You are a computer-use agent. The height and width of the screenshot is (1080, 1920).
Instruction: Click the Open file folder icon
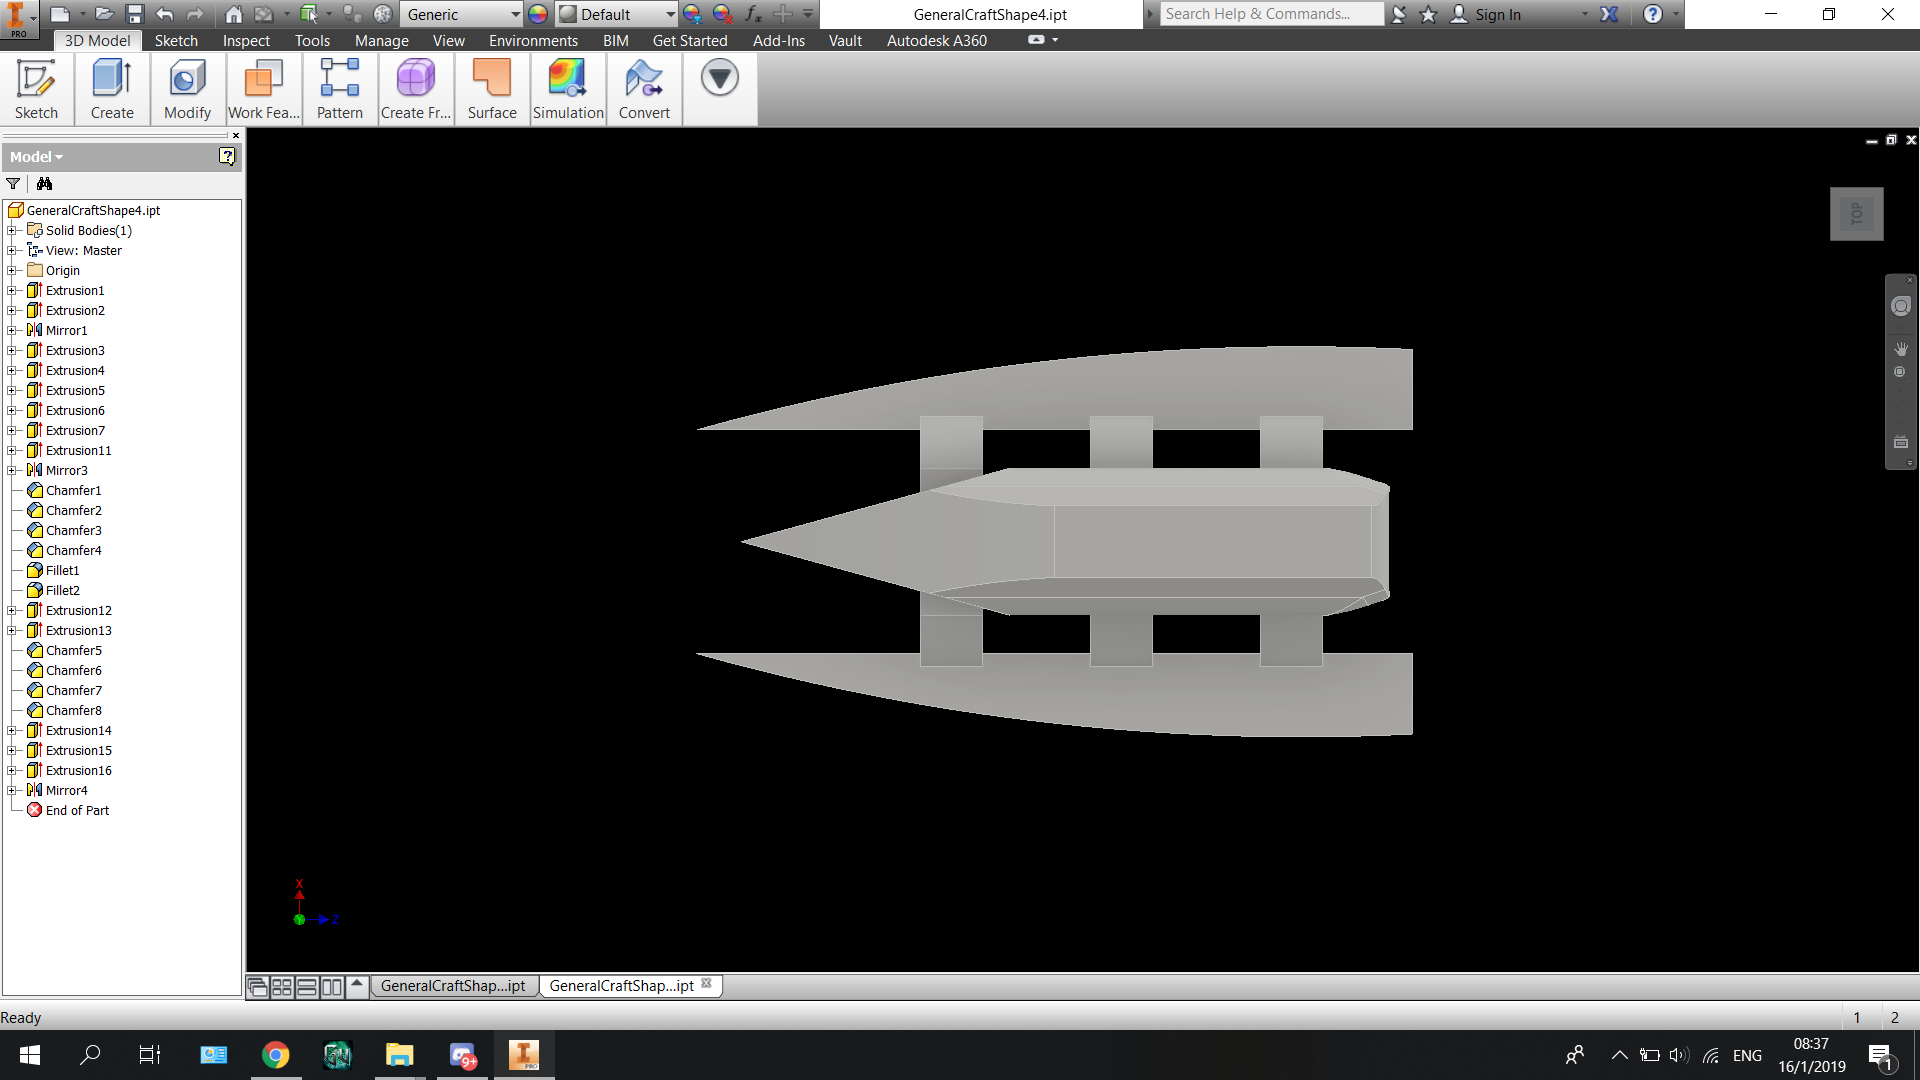point(103,14)
